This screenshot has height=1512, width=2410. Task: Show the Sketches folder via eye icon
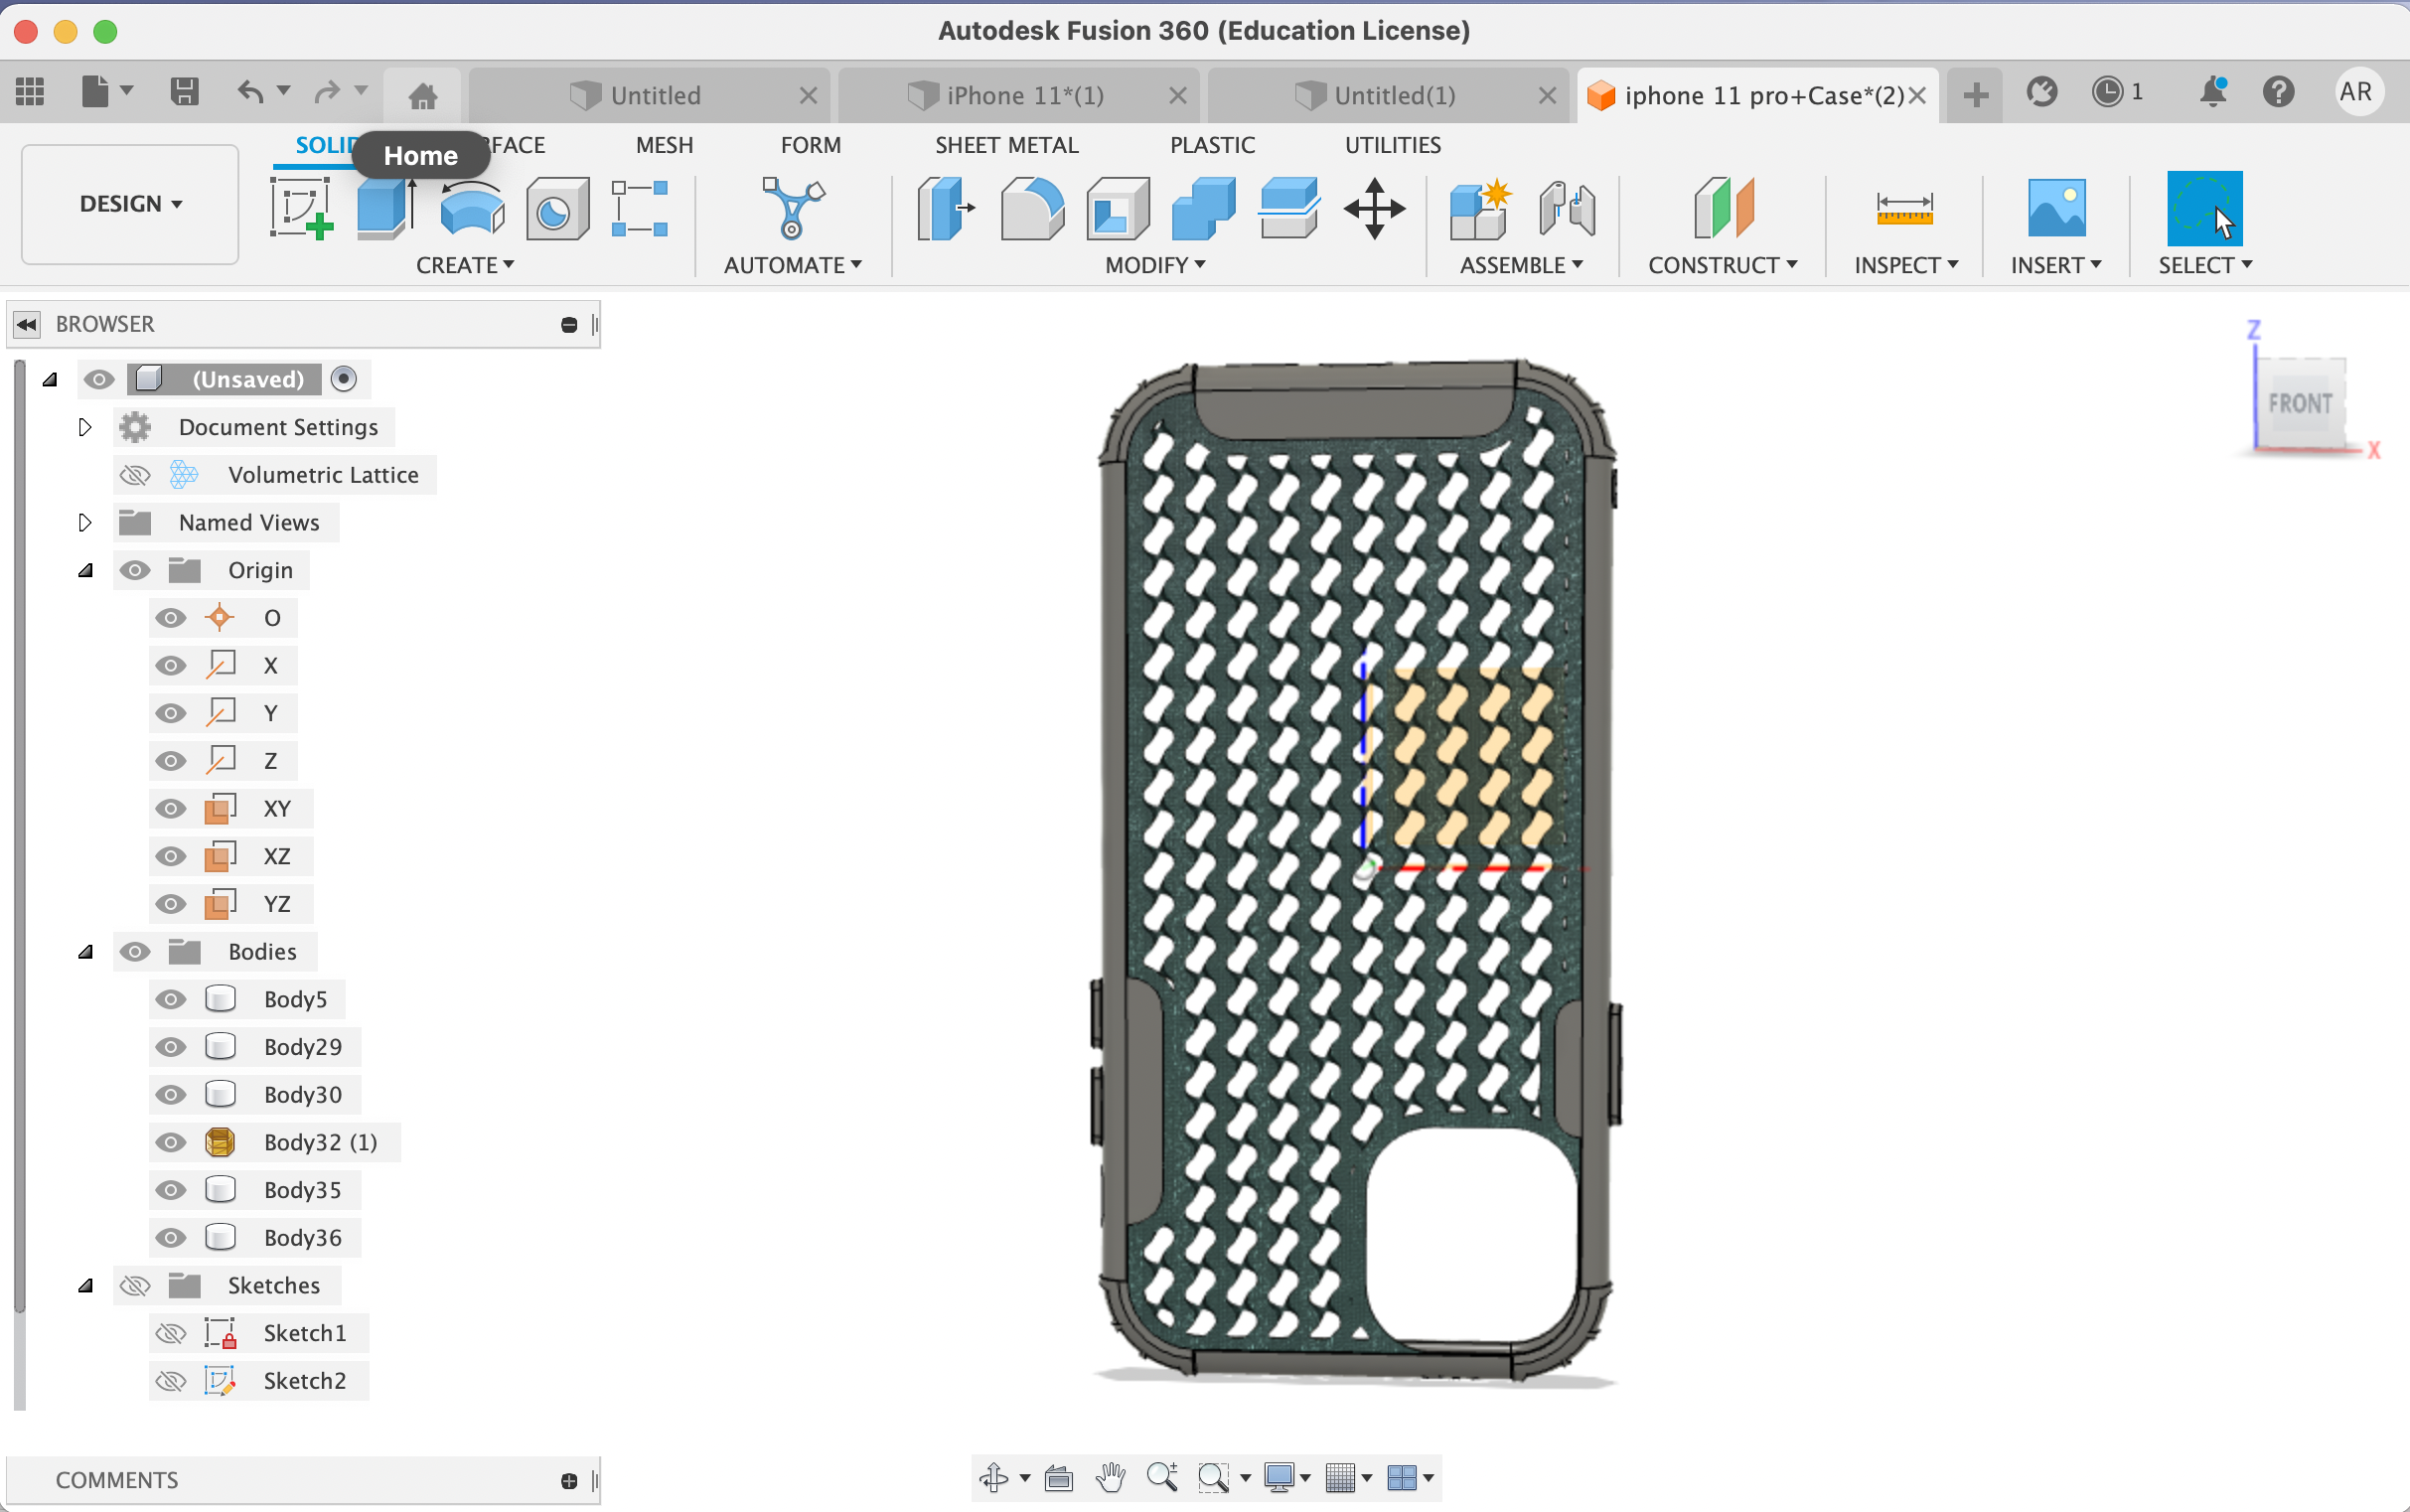click(x=135, y=1285)
